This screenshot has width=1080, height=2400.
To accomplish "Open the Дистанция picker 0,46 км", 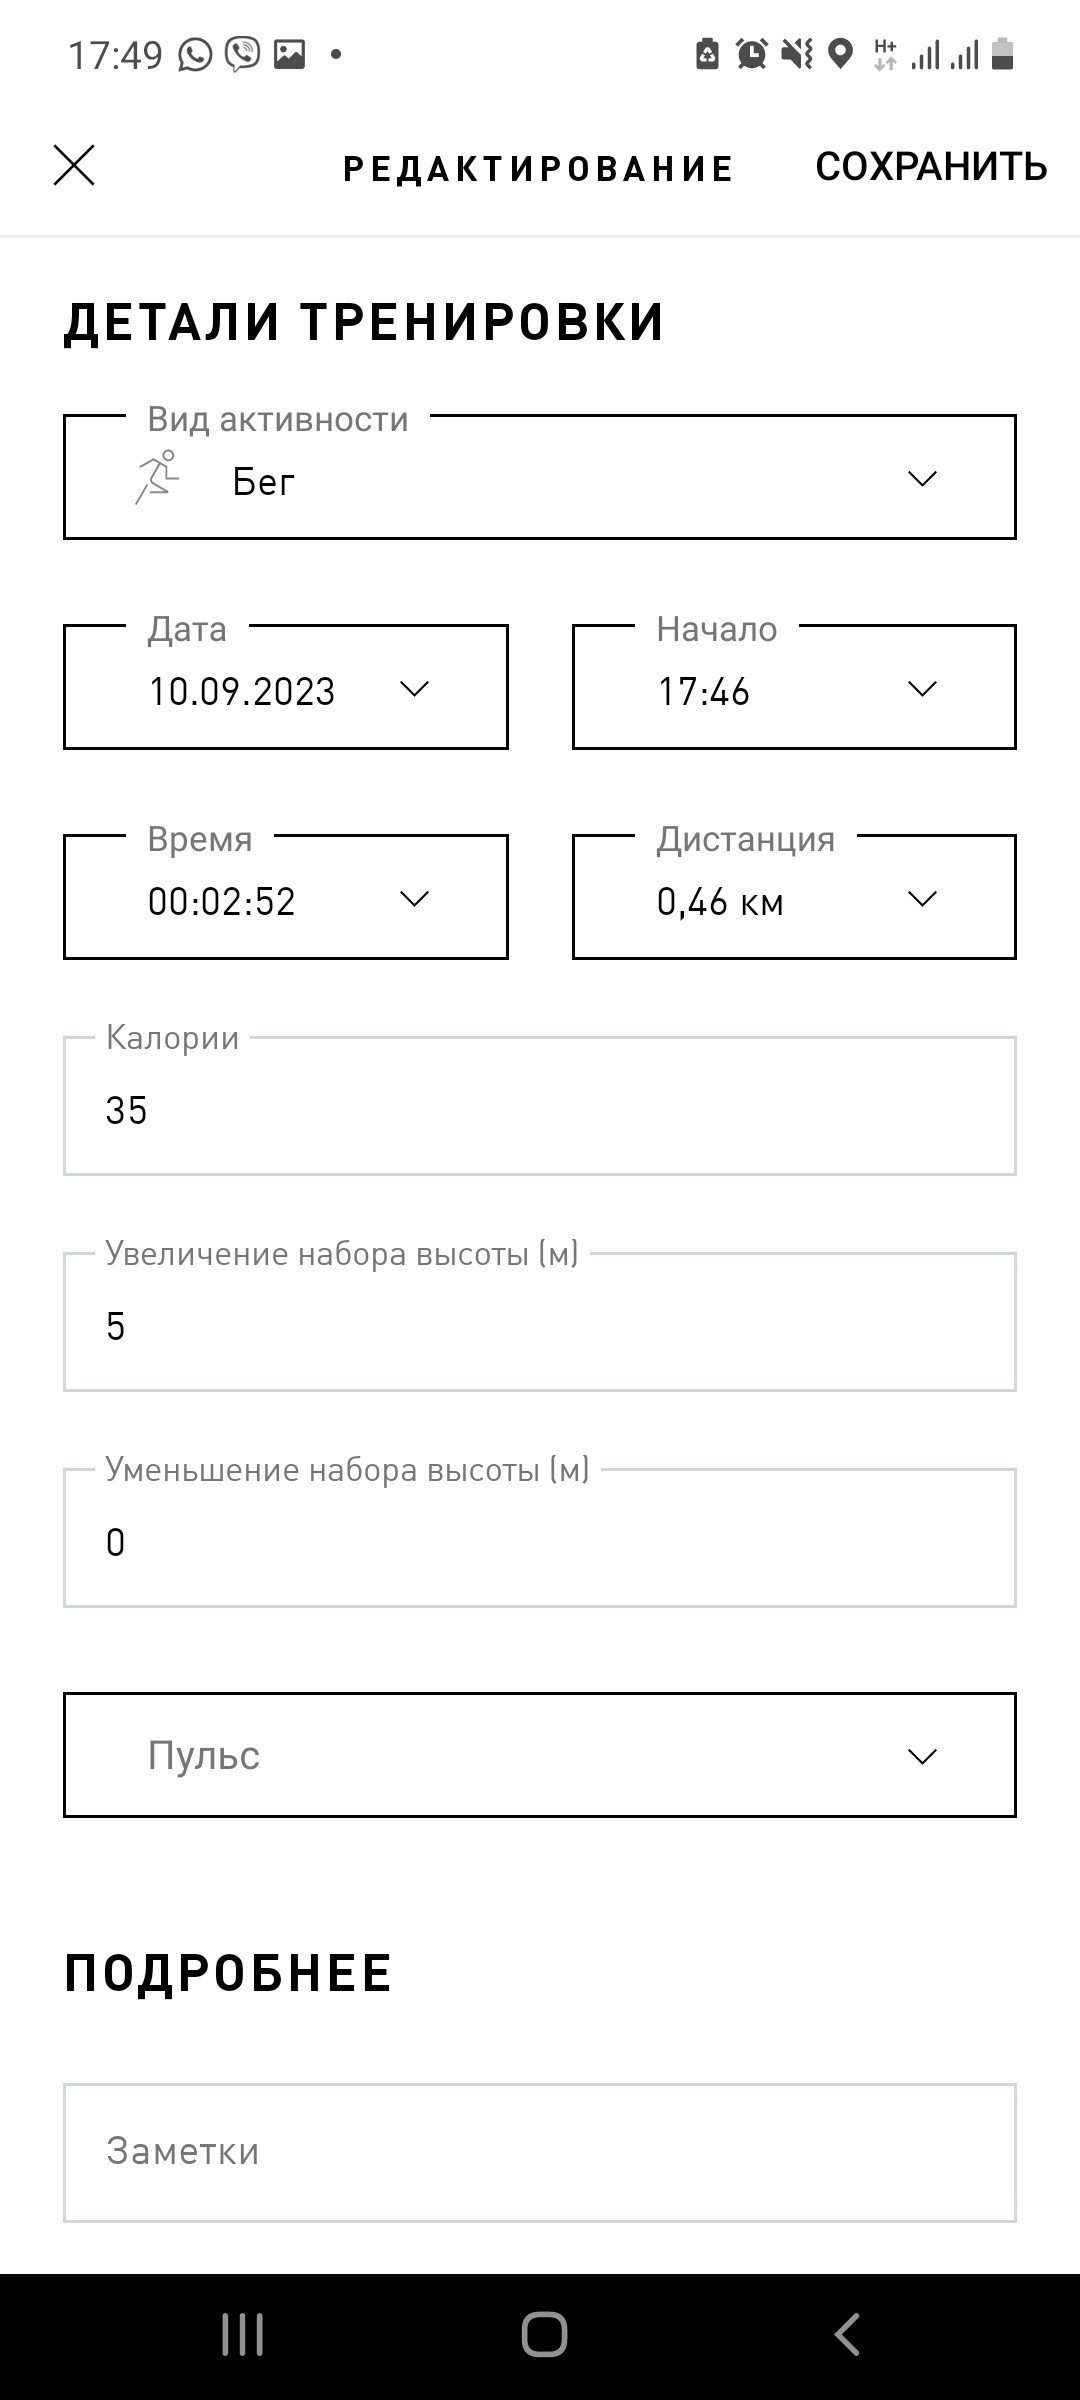I will [x=794, y=898].
